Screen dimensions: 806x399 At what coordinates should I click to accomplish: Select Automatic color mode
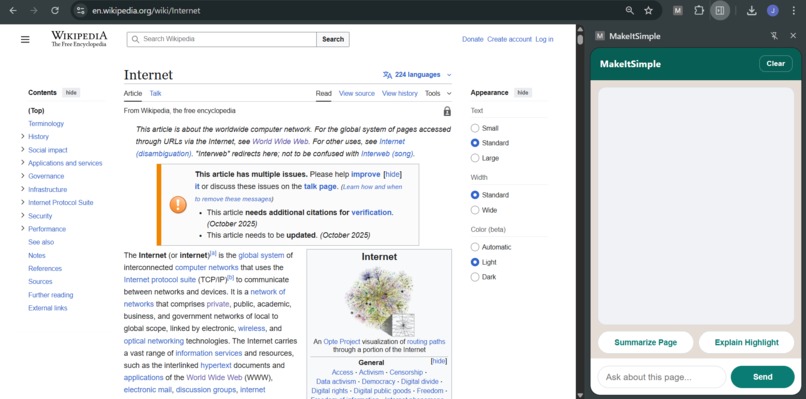(475, 247)
